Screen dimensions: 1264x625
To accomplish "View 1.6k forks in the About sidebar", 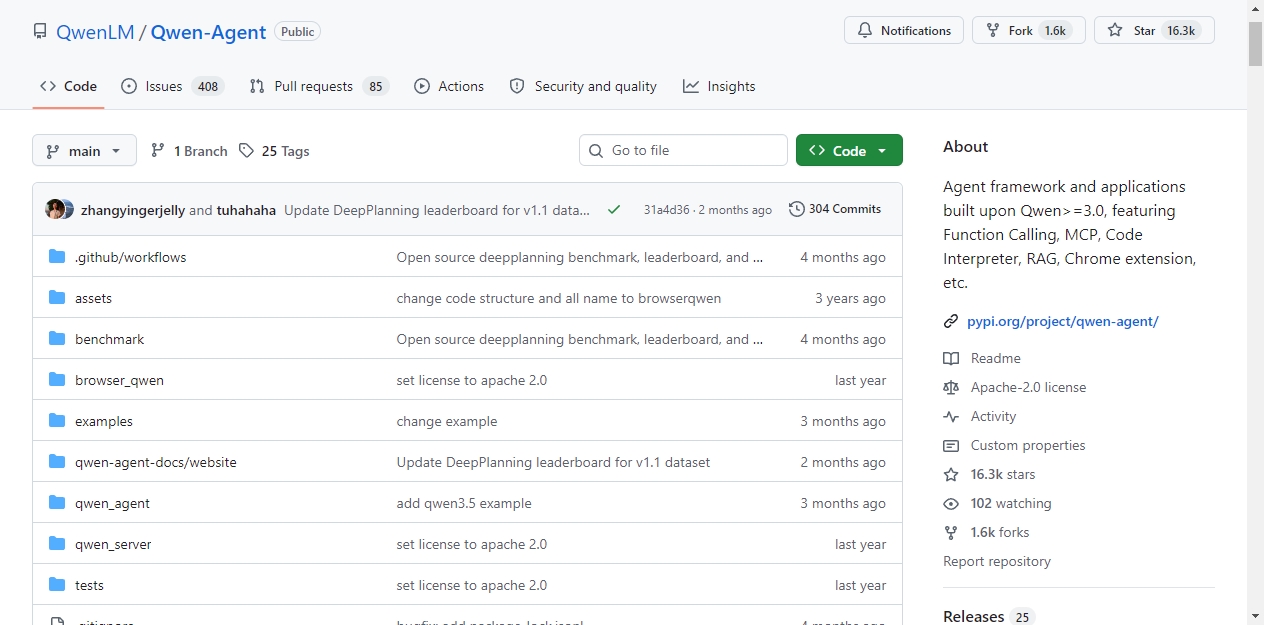I will pos(999,532).
